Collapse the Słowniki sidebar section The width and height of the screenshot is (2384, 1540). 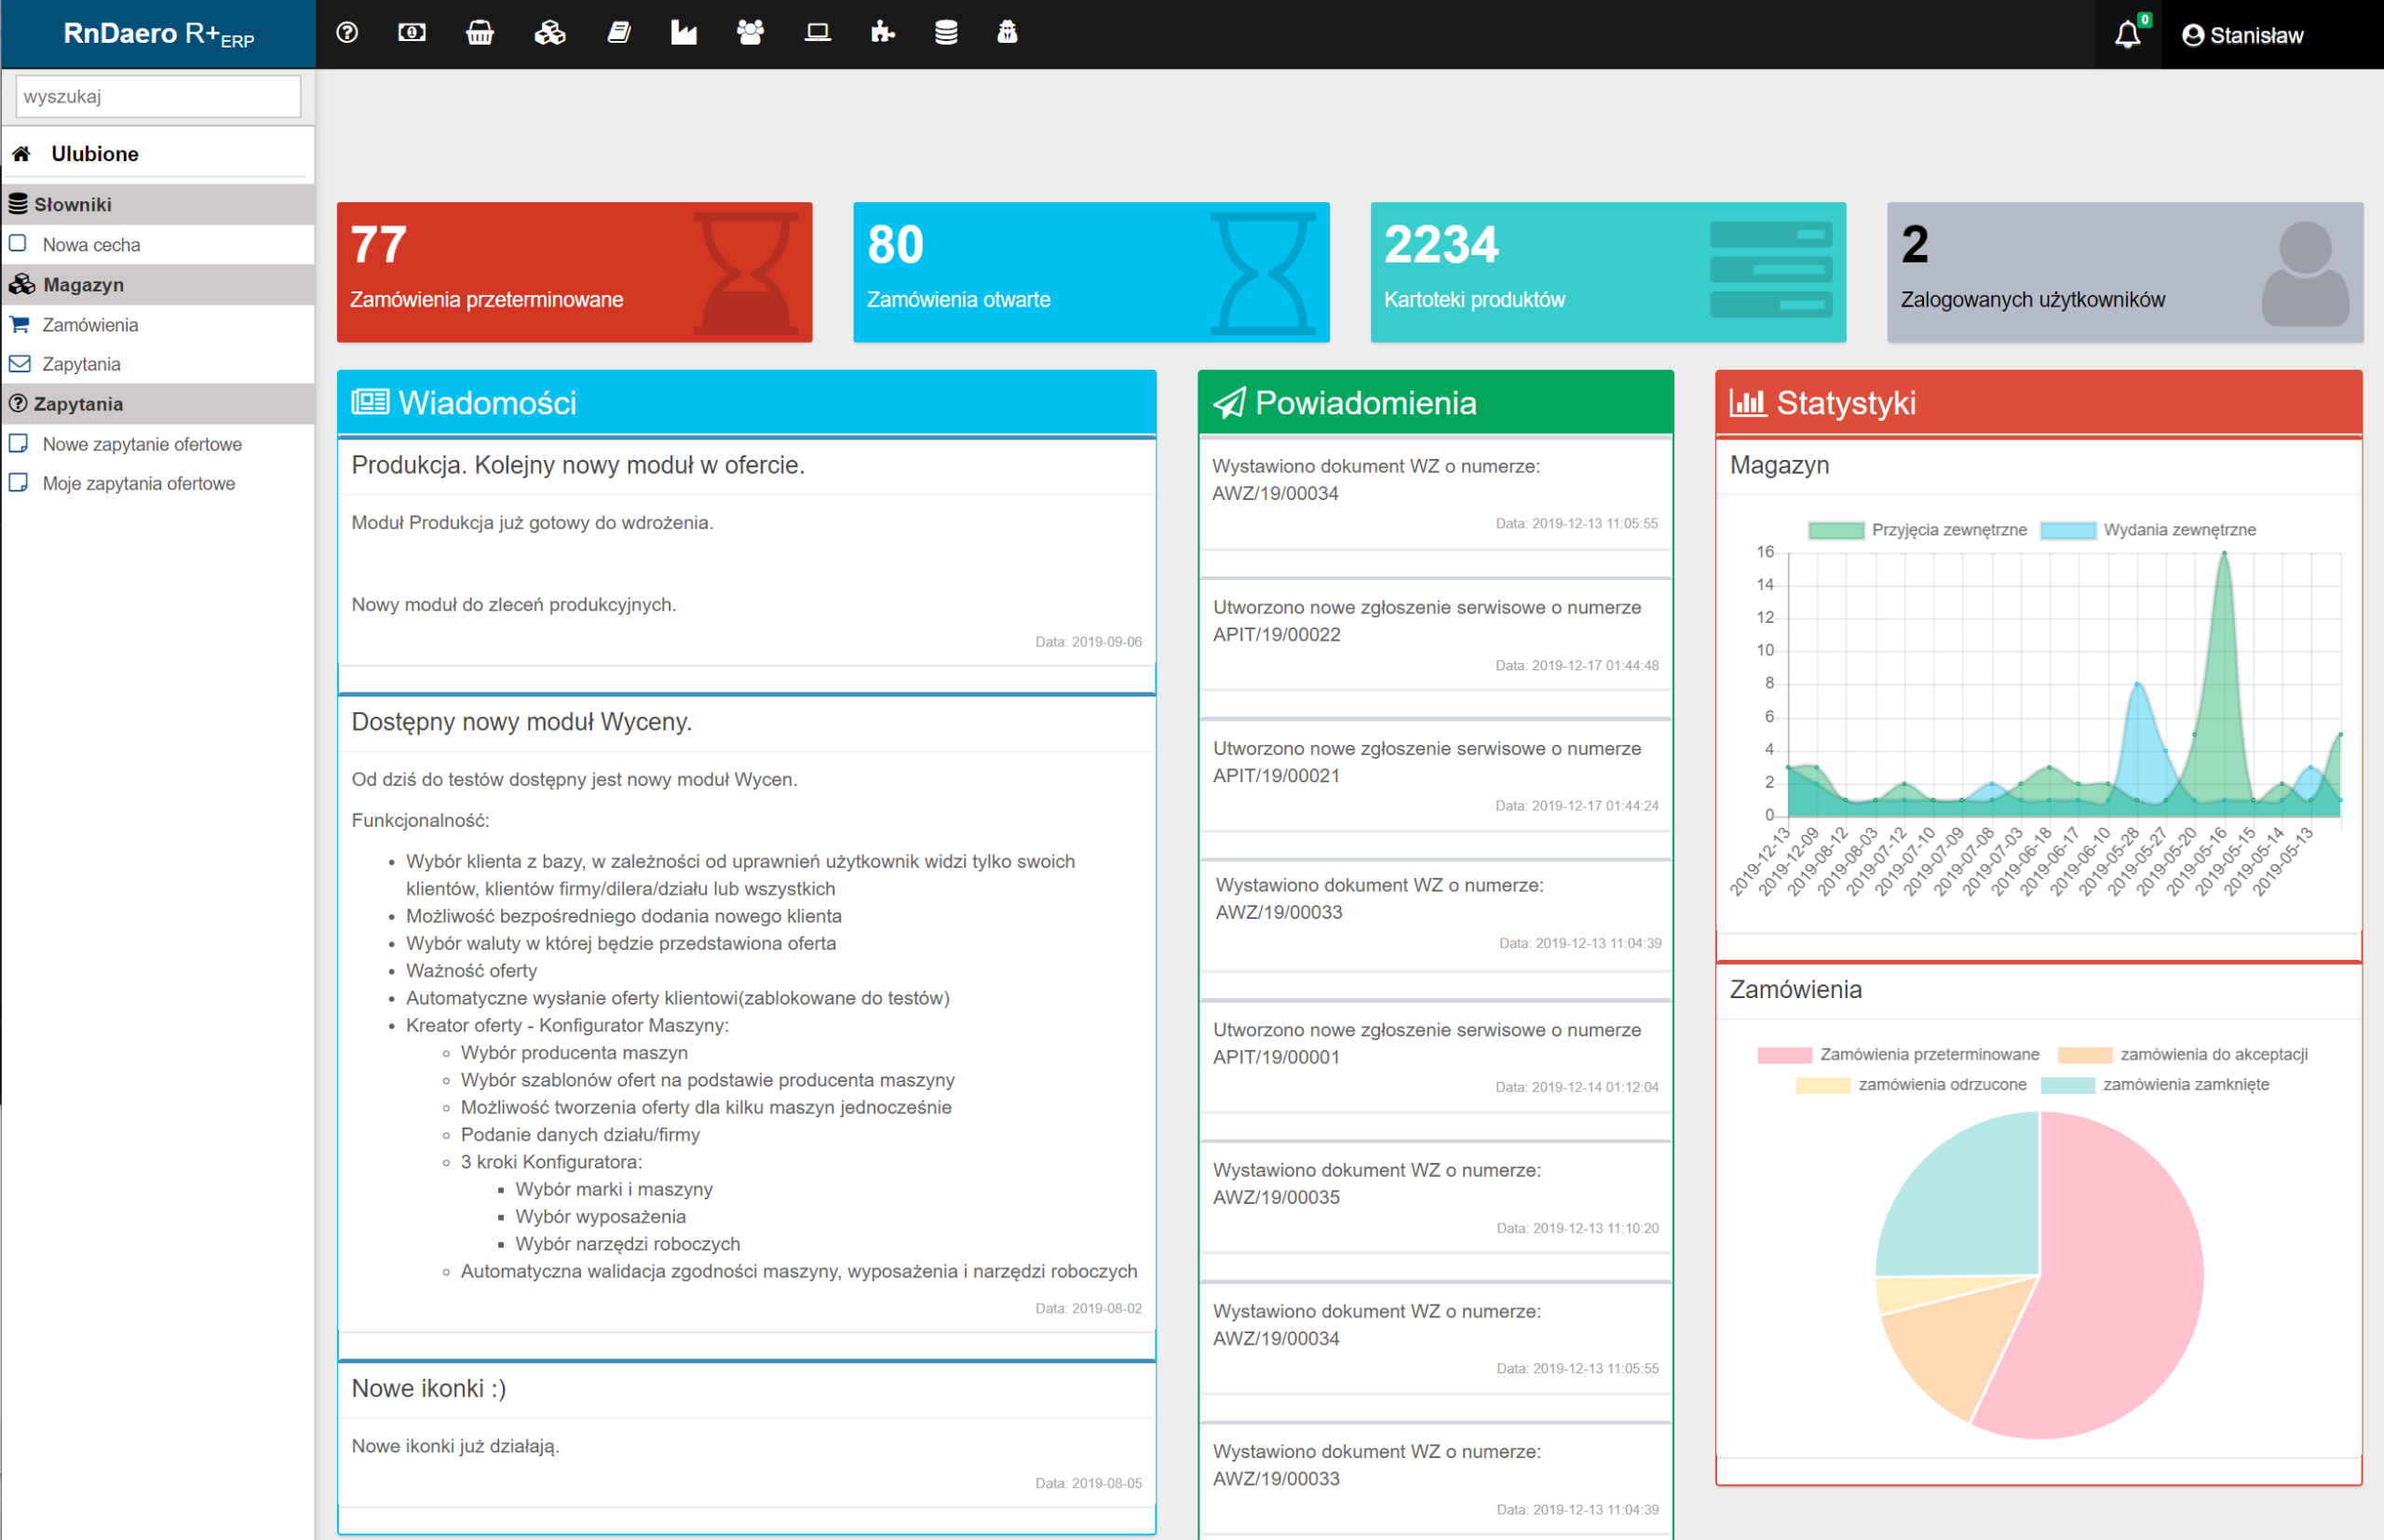click(x=73, y=204)
